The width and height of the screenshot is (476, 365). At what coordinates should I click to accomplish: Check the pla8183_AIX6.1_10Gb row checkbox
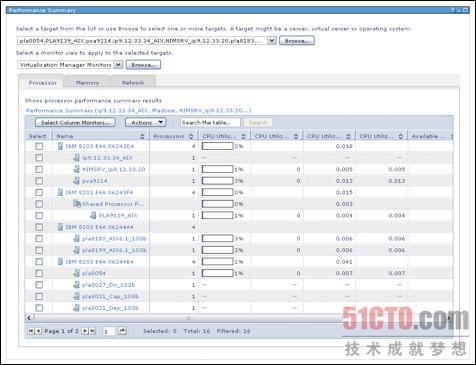coord(39,239)
